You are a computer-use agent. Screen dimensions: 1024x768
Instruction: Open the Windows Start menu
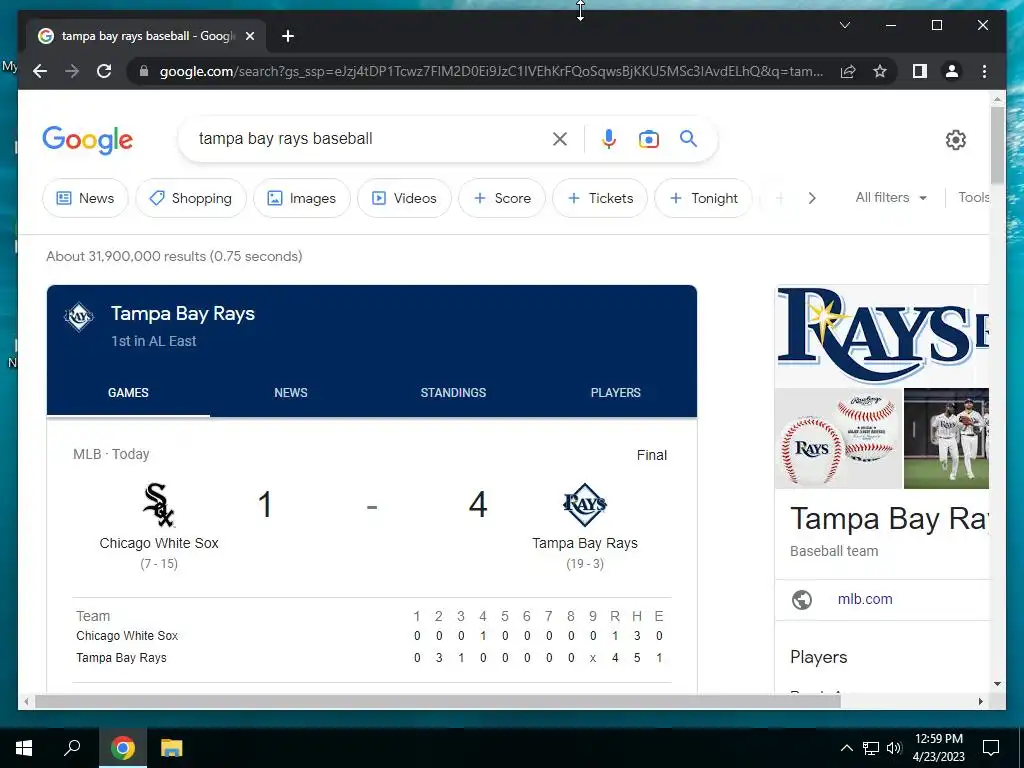(24, 748)
